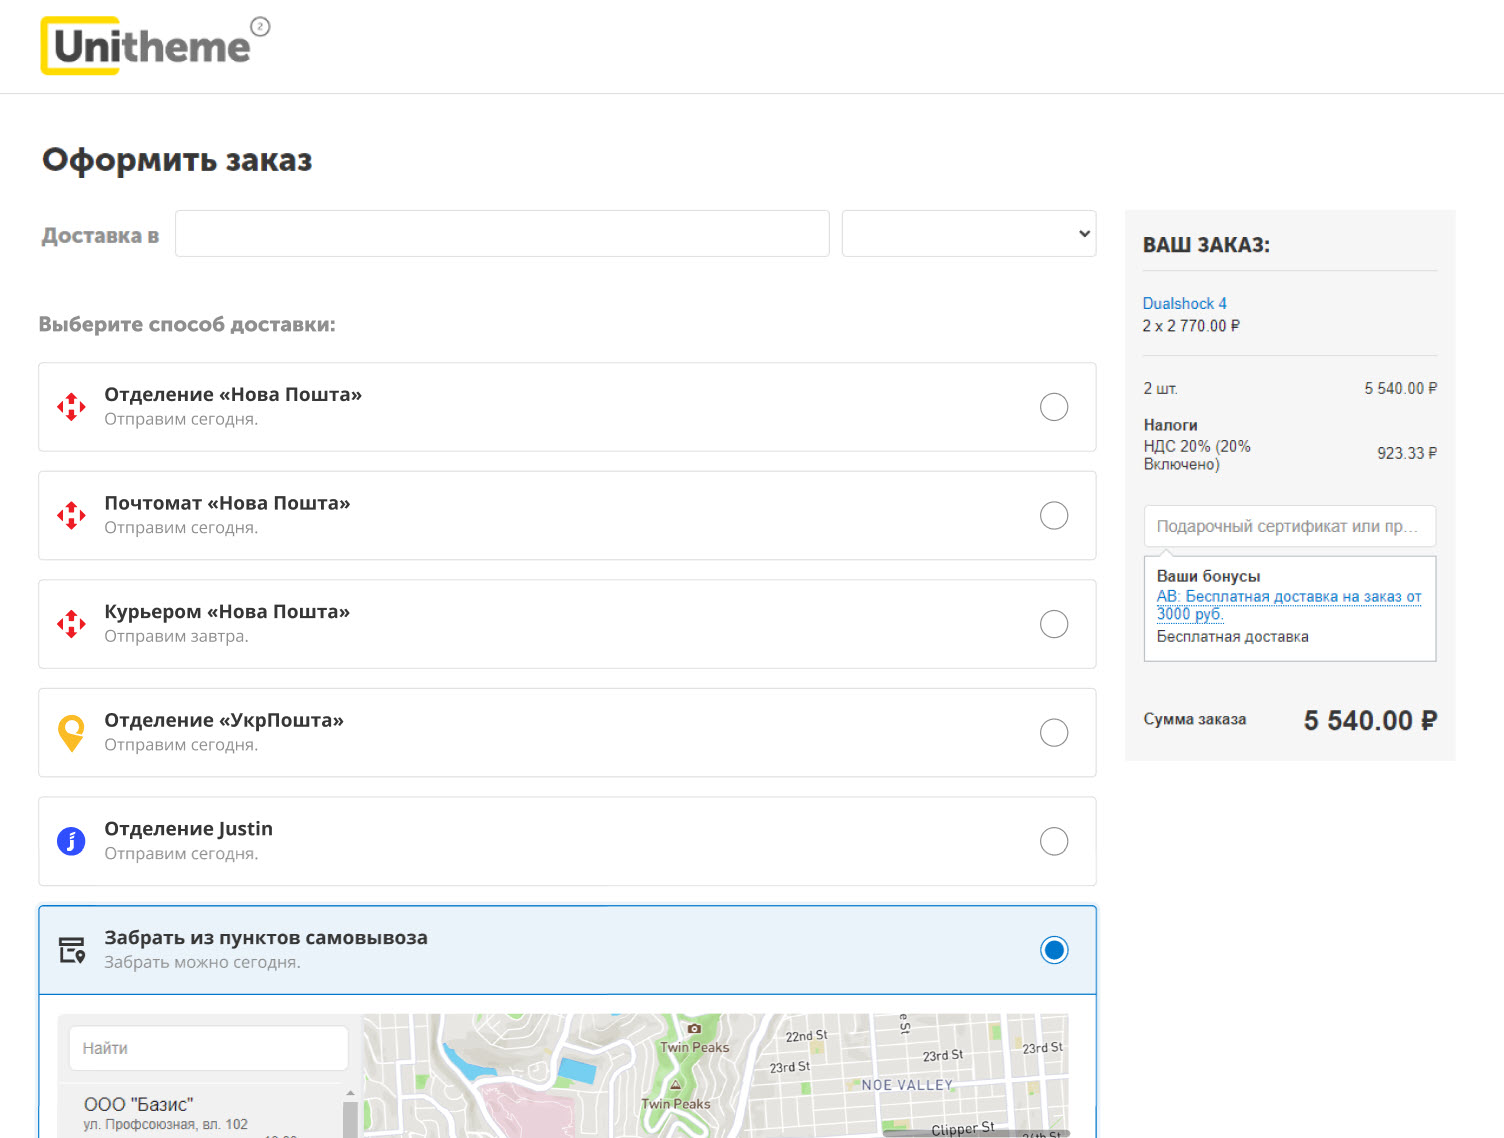Click the Почтомат «Нова Пошта» title text
The height and width of the screenshot is (1138, 1504).
click(x=227, y=503)
